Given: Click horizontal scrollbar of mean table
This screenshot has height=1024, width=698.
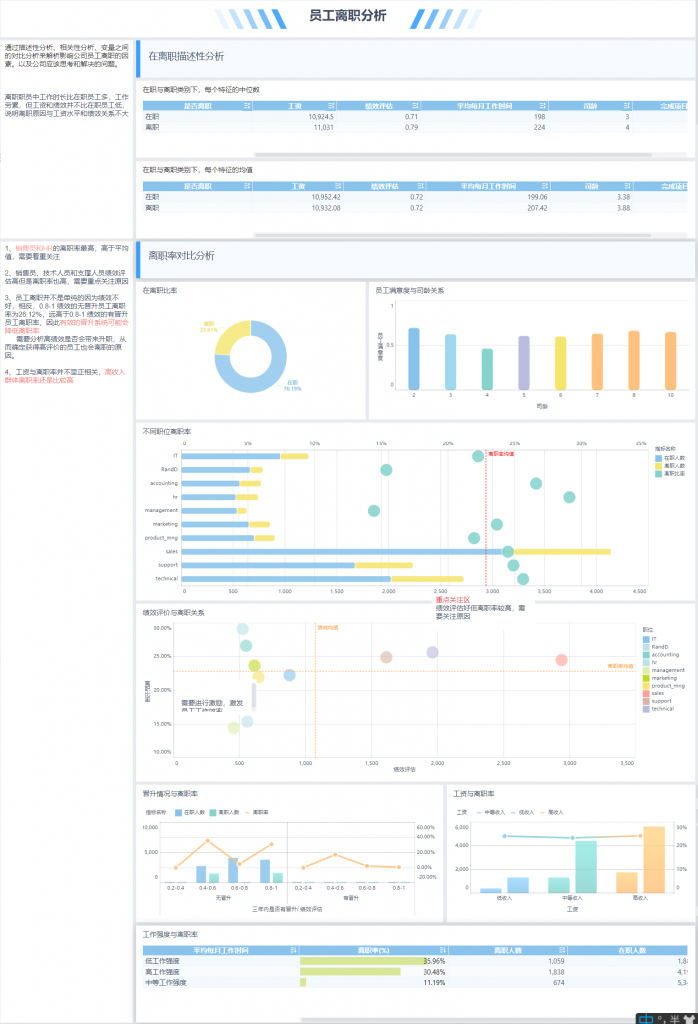Looking at the screenshot, I should (452, 235).
